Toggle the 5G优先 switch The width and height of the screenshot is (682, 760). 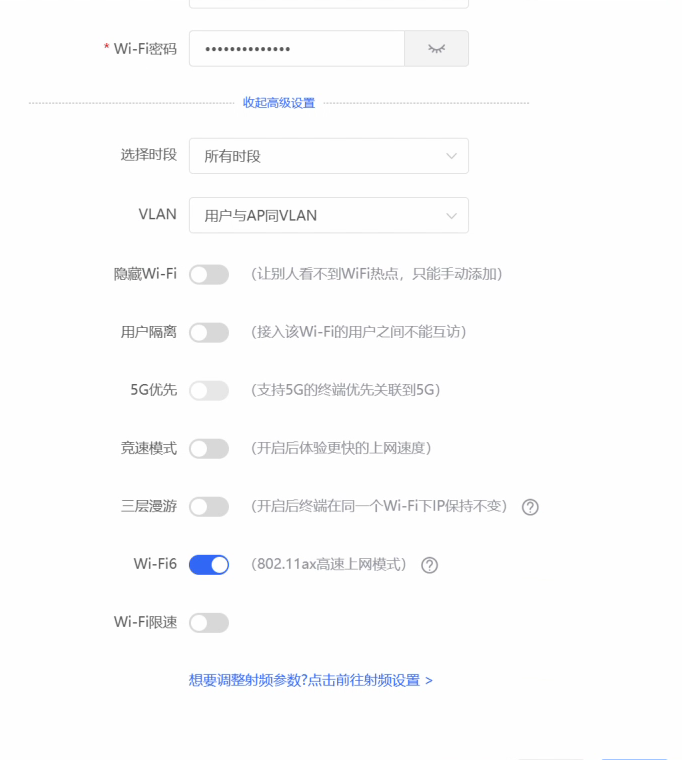coord(209,391)
